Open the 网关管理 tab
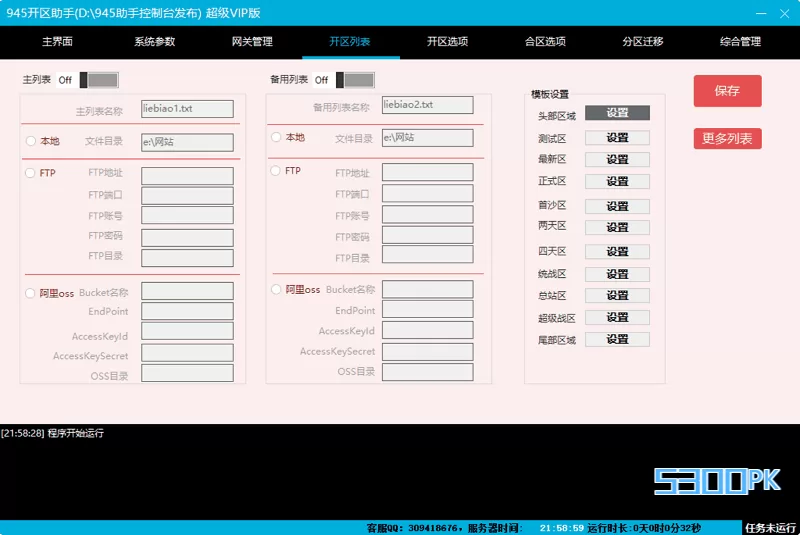This screenshot has width=800, height=535. [x=252, y=41]
